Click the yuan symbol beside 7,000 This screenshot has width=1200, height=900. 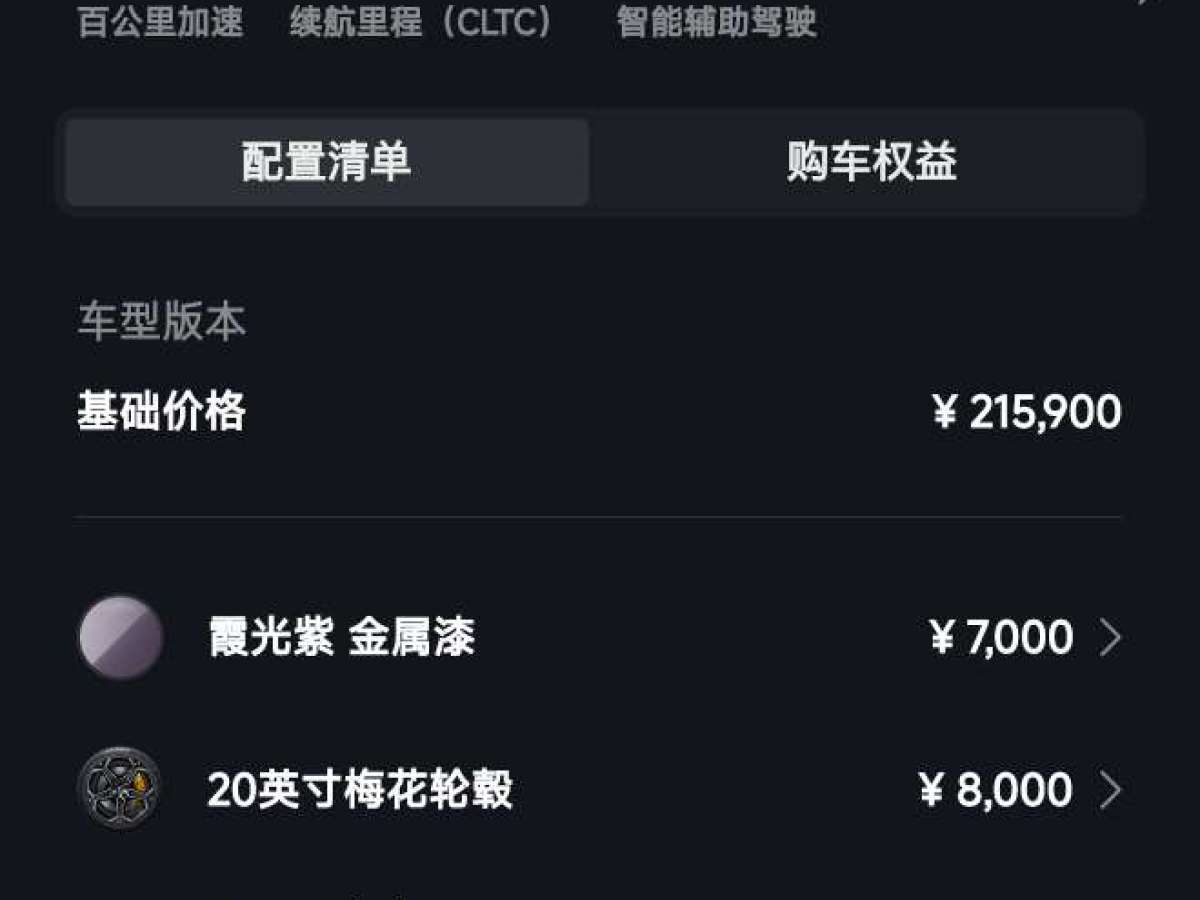pyautogui.click(x=942, y=638)
